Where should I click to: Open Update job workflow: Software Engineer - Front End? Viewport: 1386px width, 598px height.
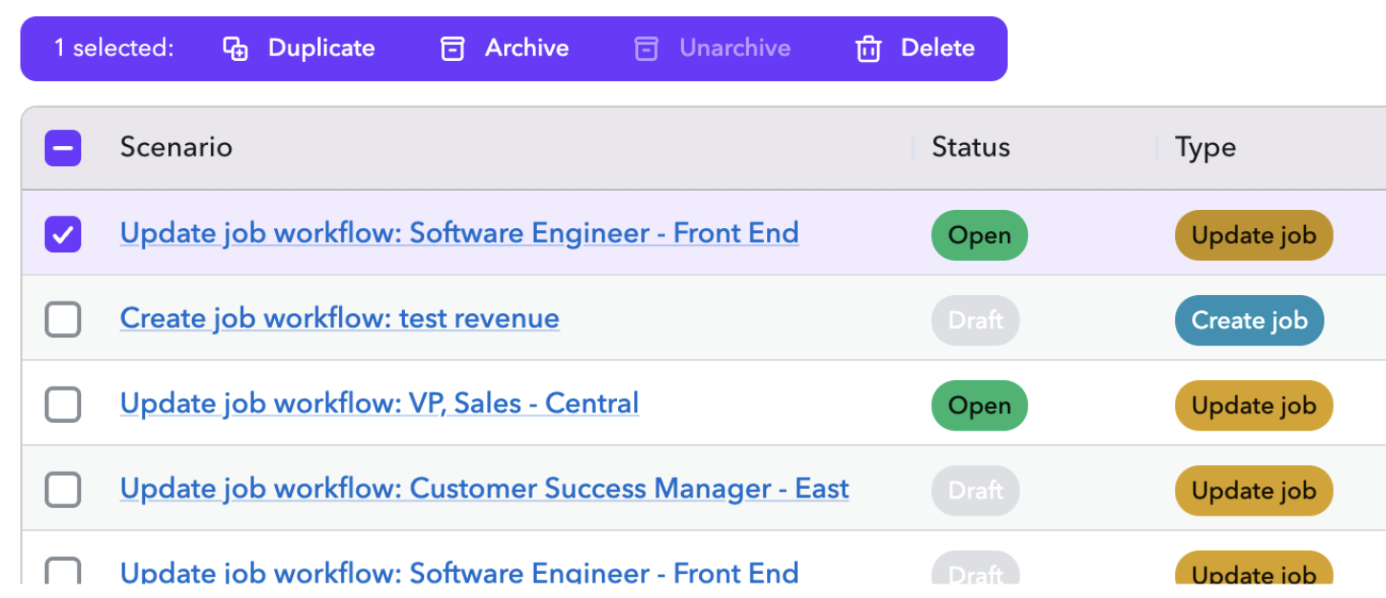(x=459, y=234)
